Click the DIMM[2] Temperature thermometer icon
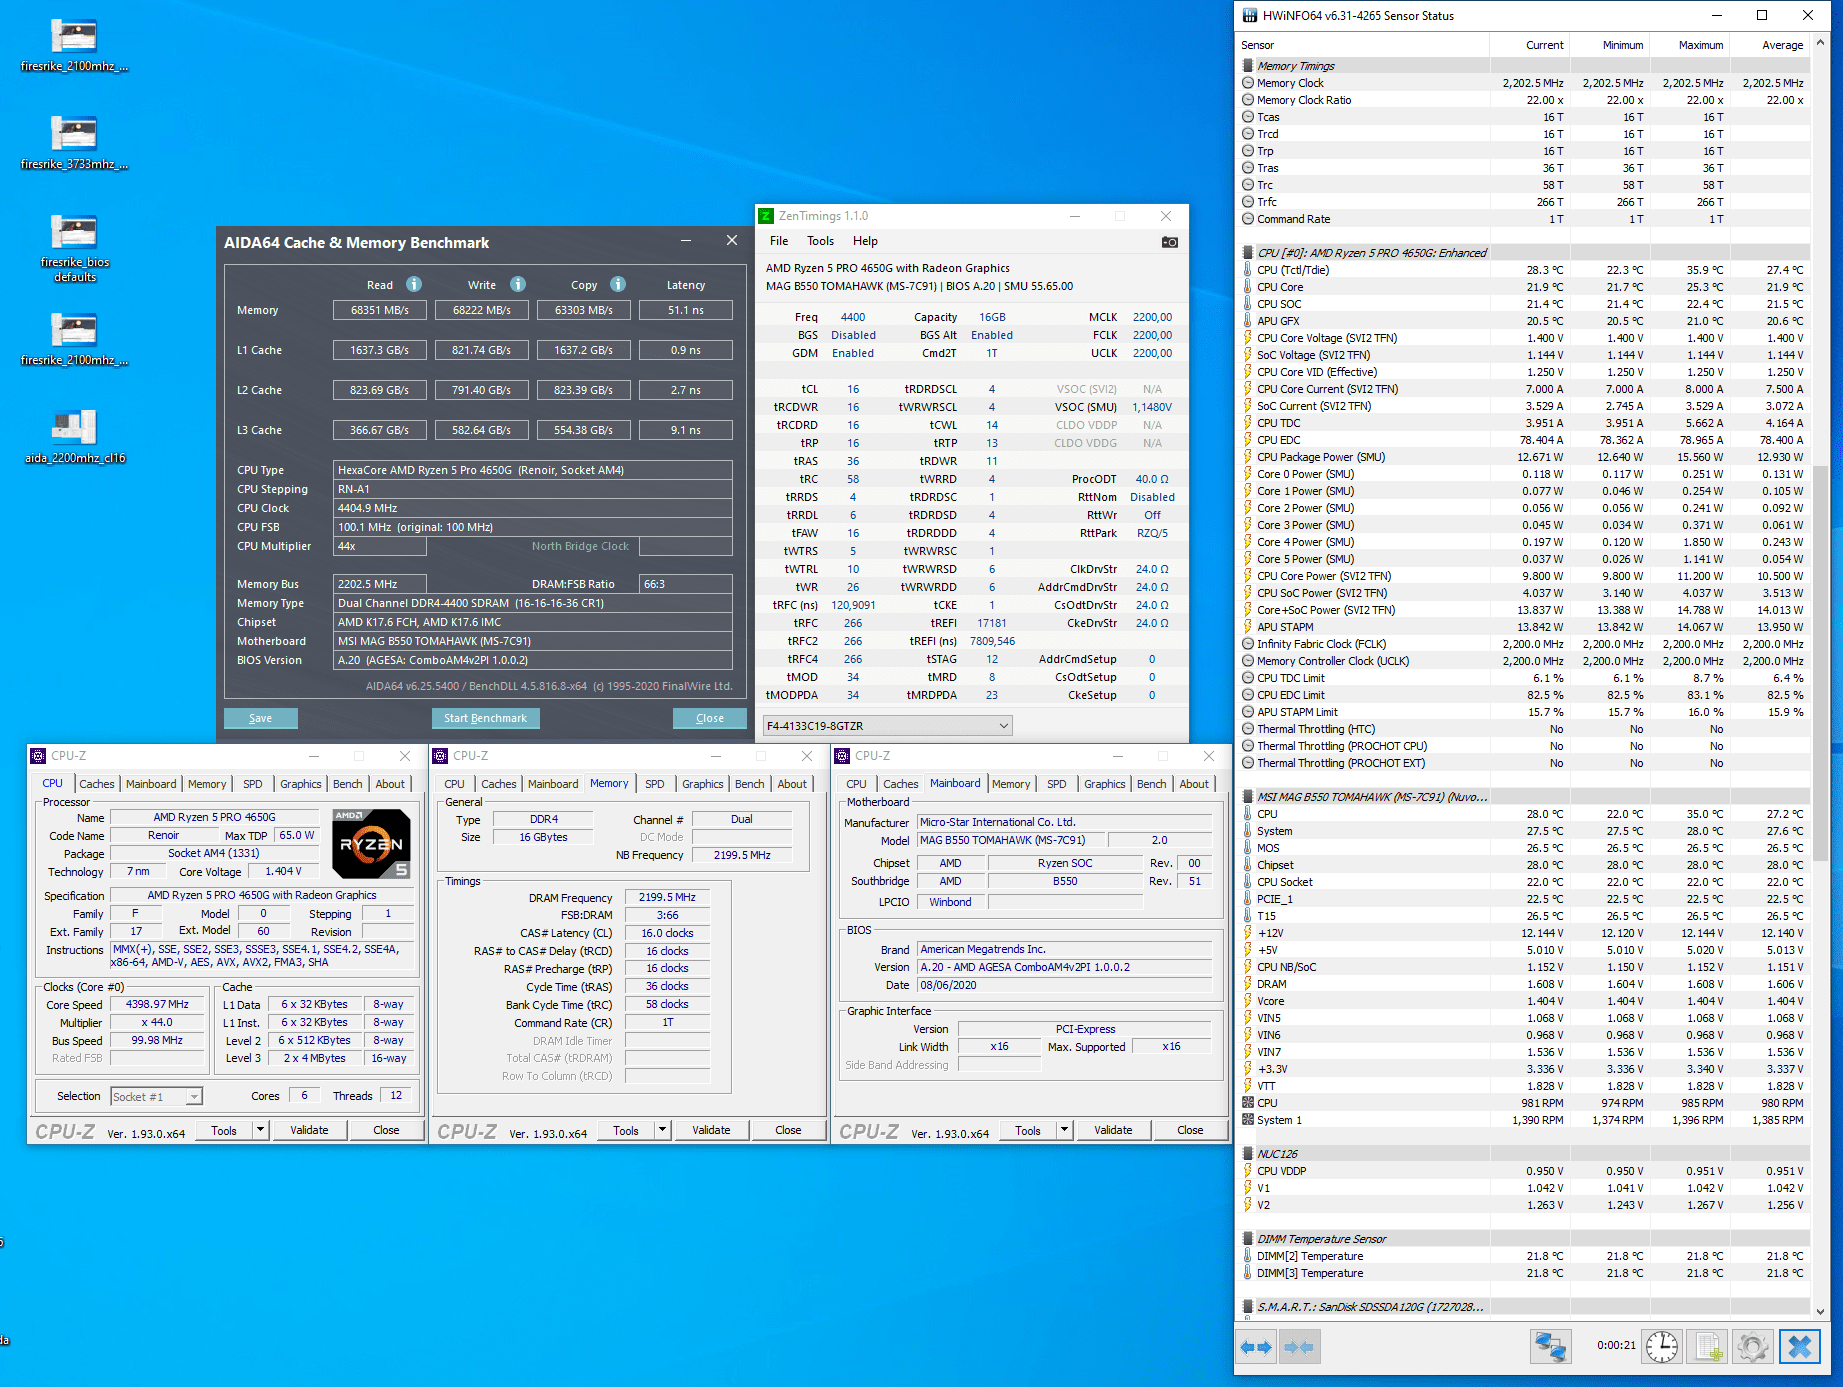Viewport: 1843px width, 1387px height. tap(1248, 1256)
